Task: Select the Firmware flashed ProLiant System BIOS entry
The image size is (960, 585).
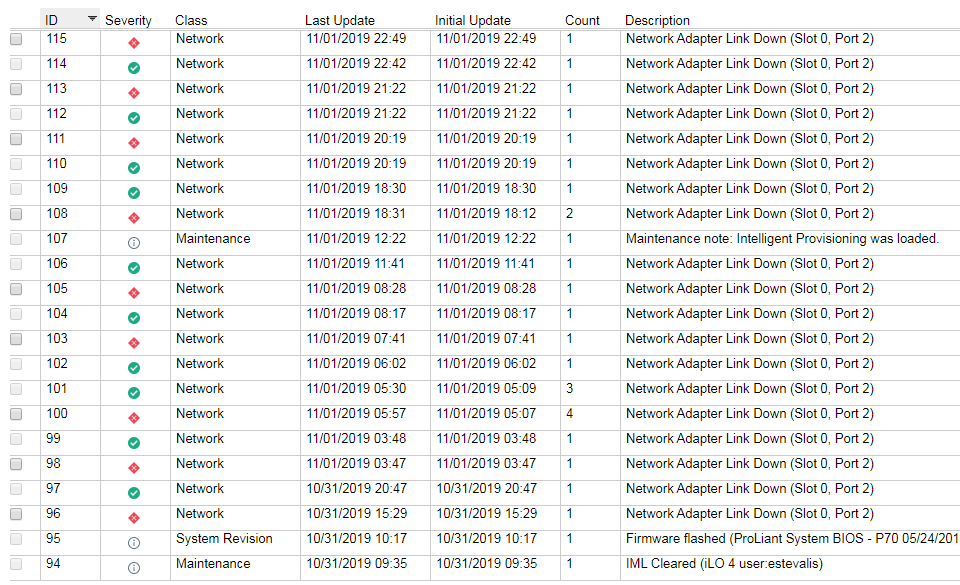Action: coord(792,538)
